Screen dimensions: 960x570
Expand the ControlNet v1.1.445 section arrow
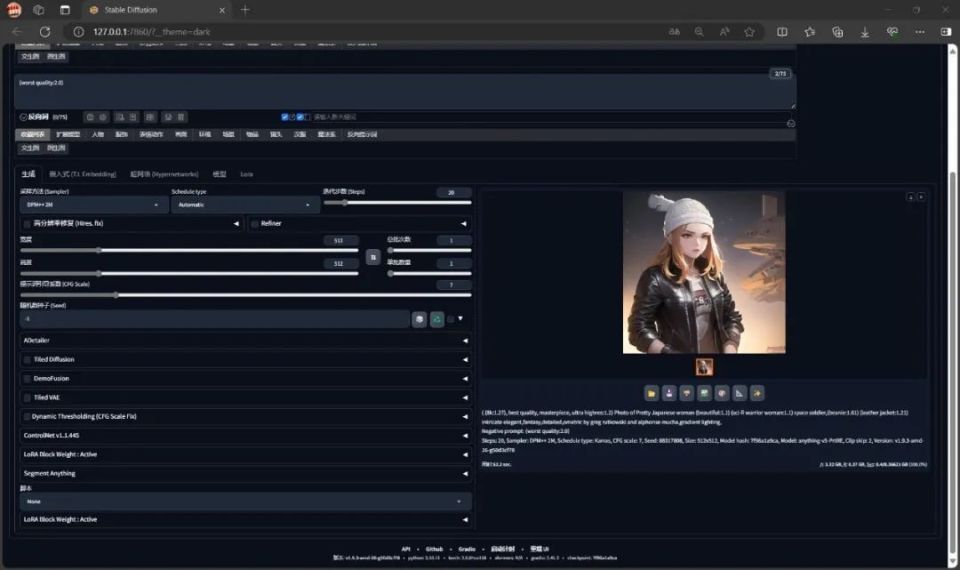coord(465,436)
